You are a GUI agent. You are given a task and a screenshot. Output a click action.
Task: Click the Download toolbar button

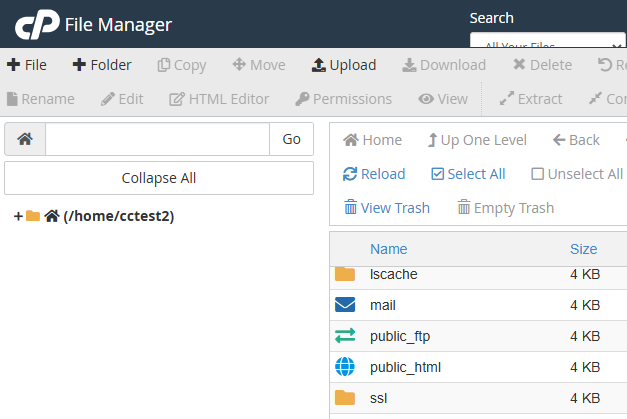pos(444,65)
